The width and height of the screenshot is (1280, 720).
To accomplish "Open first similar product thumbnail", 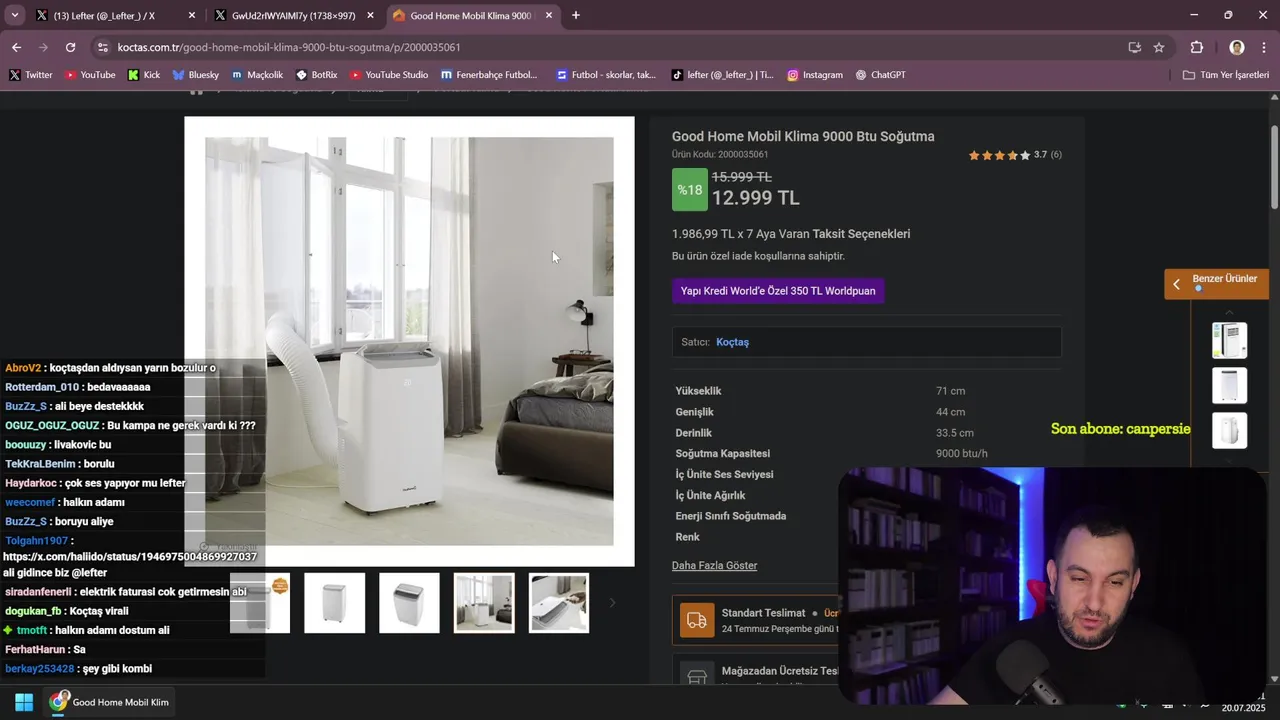I will point(1229,341).
